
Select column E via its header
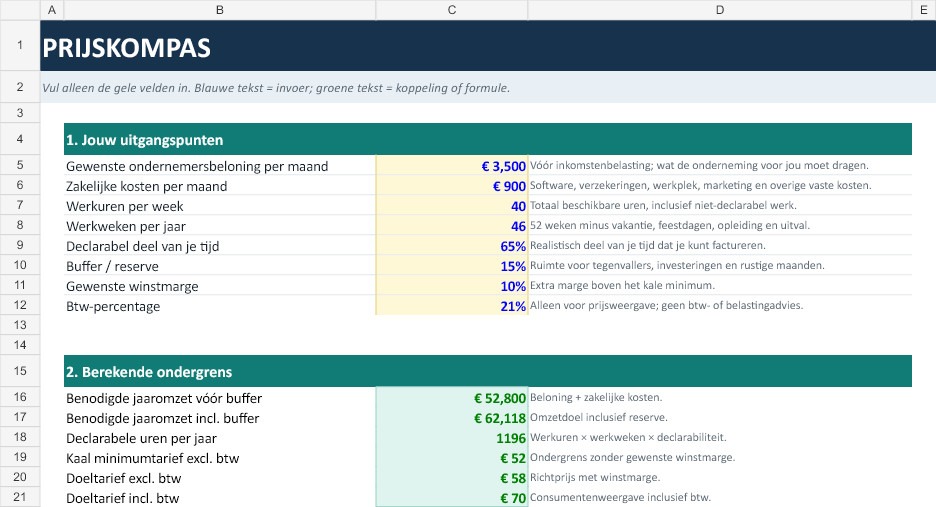924,10
